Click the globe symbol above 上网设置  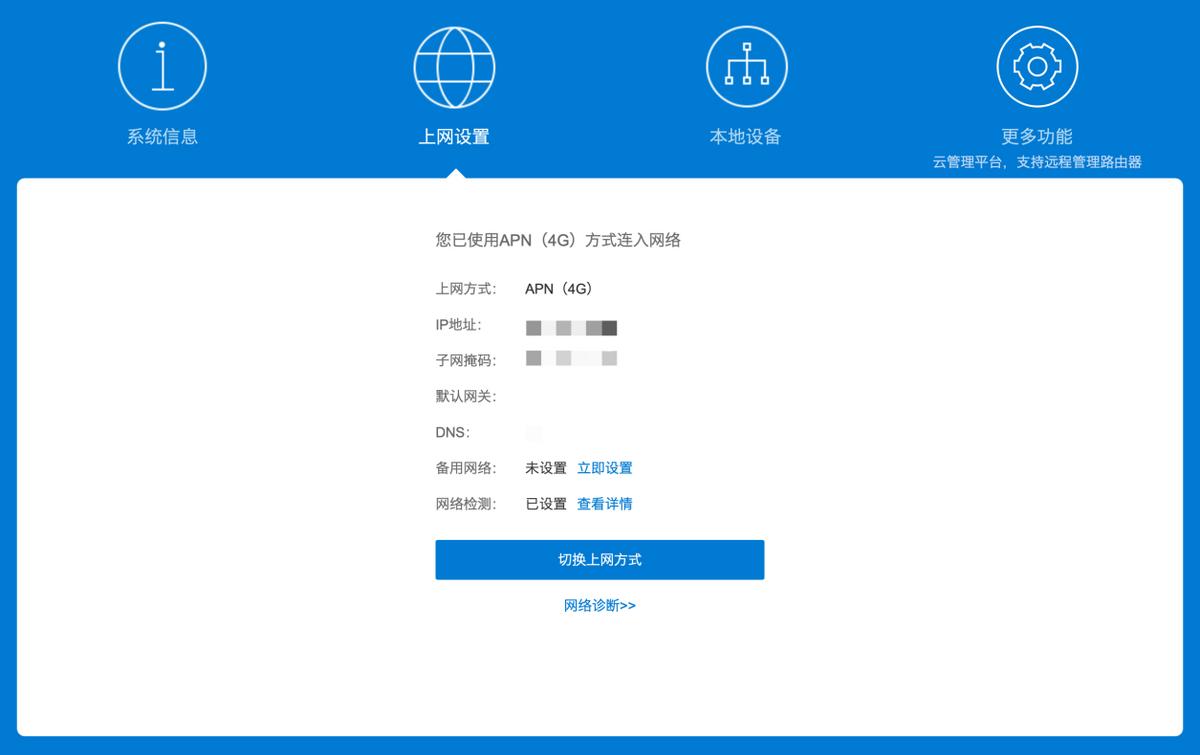point(455,65)
